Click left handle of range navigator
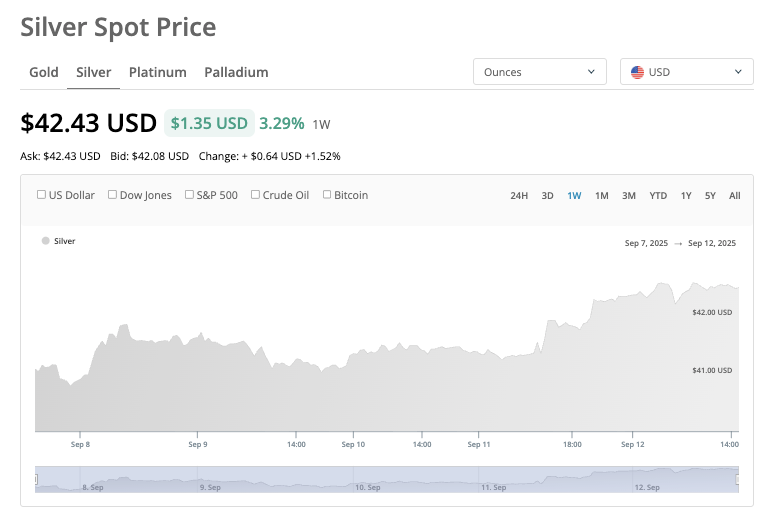The height and width of the screenshot is (526, 774). pyautogui.click(x=36, y=480)
